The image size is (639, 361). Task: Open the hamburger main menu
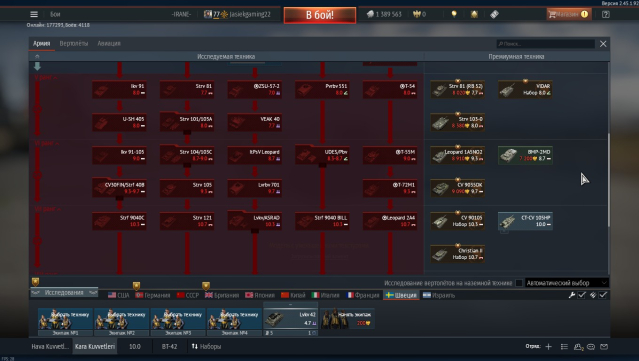click(x=34, y=14)
